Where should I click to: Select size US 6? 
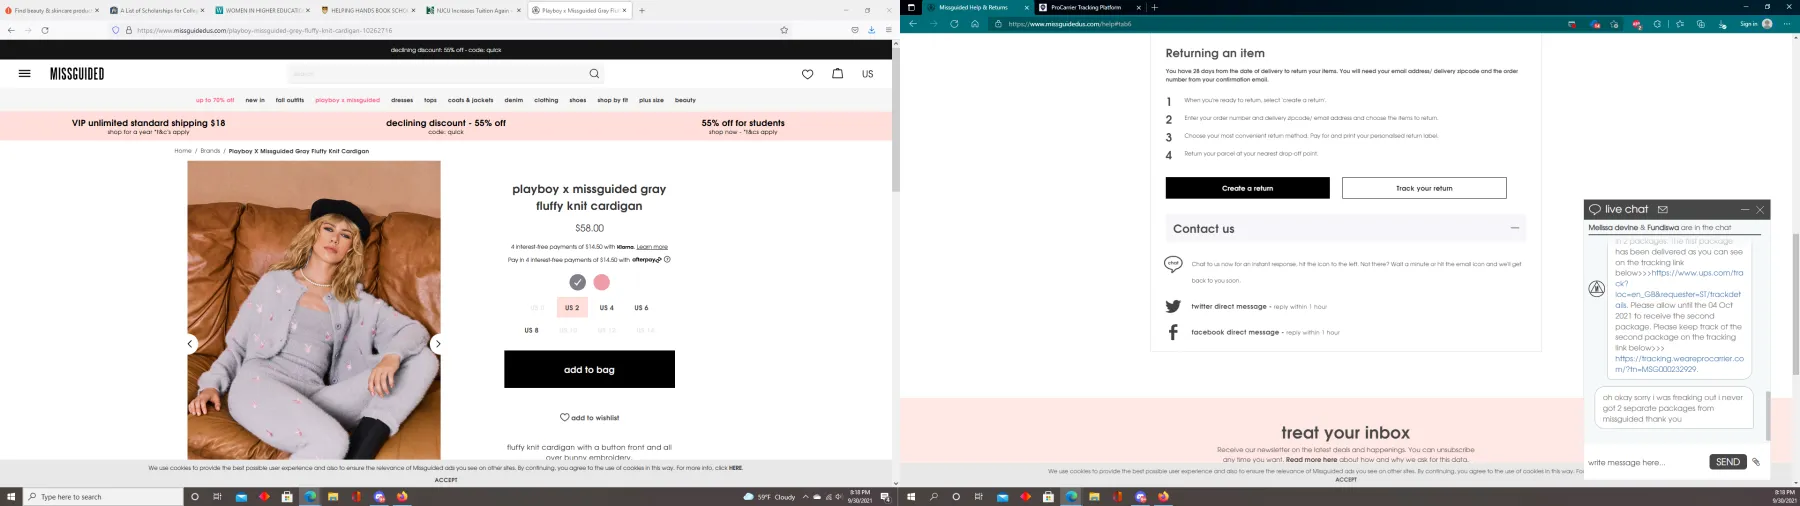point(641,308)
